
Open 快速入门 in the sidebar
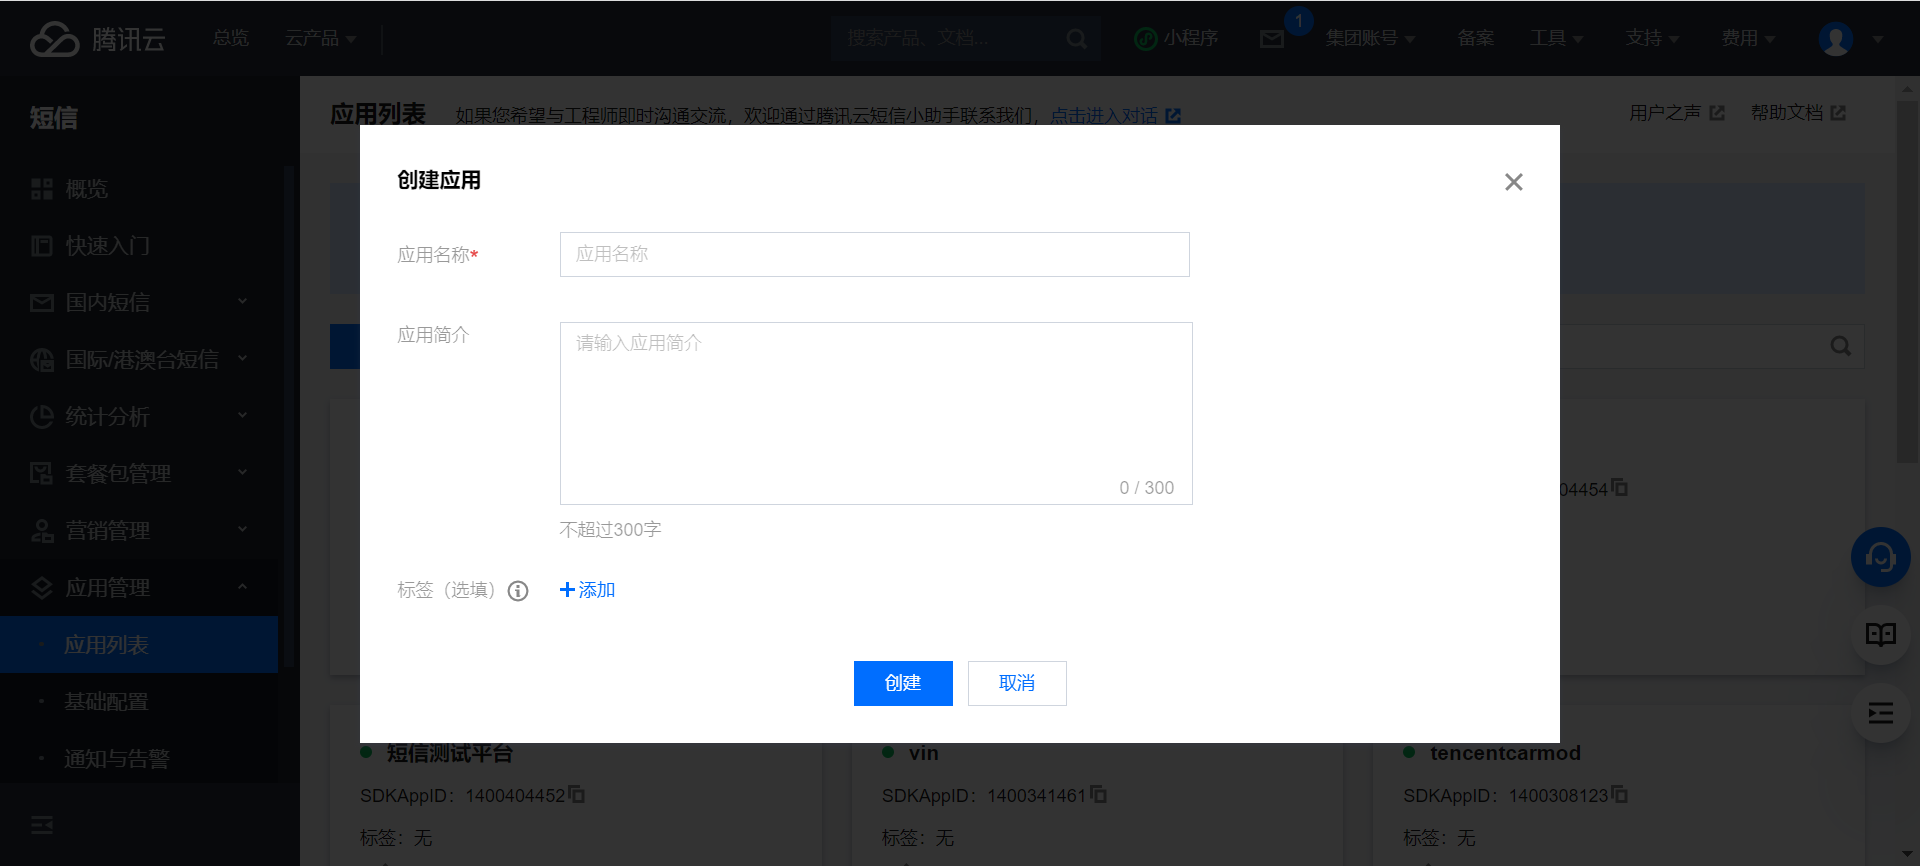(x=140, y=246)
